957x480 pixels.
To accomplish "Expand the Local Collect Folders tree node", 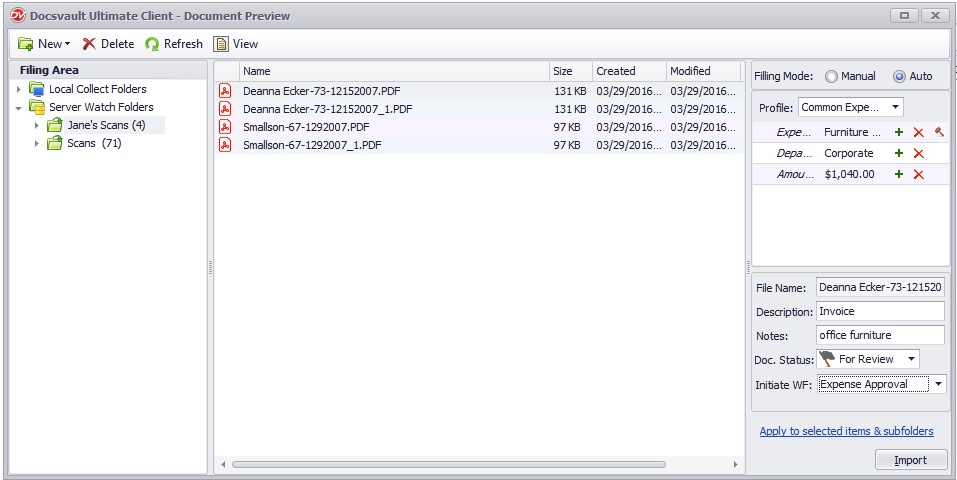I will click(18, 89).
